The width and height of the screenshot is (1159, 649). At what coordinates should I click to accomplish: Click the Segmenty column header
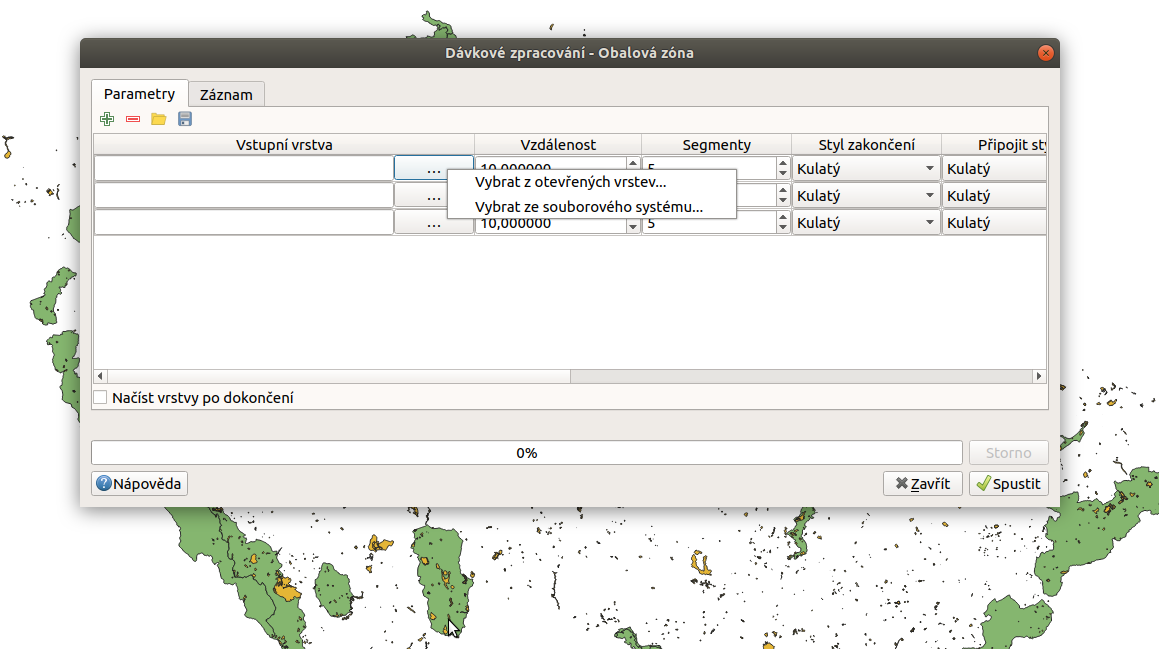[x=716, y=145]
